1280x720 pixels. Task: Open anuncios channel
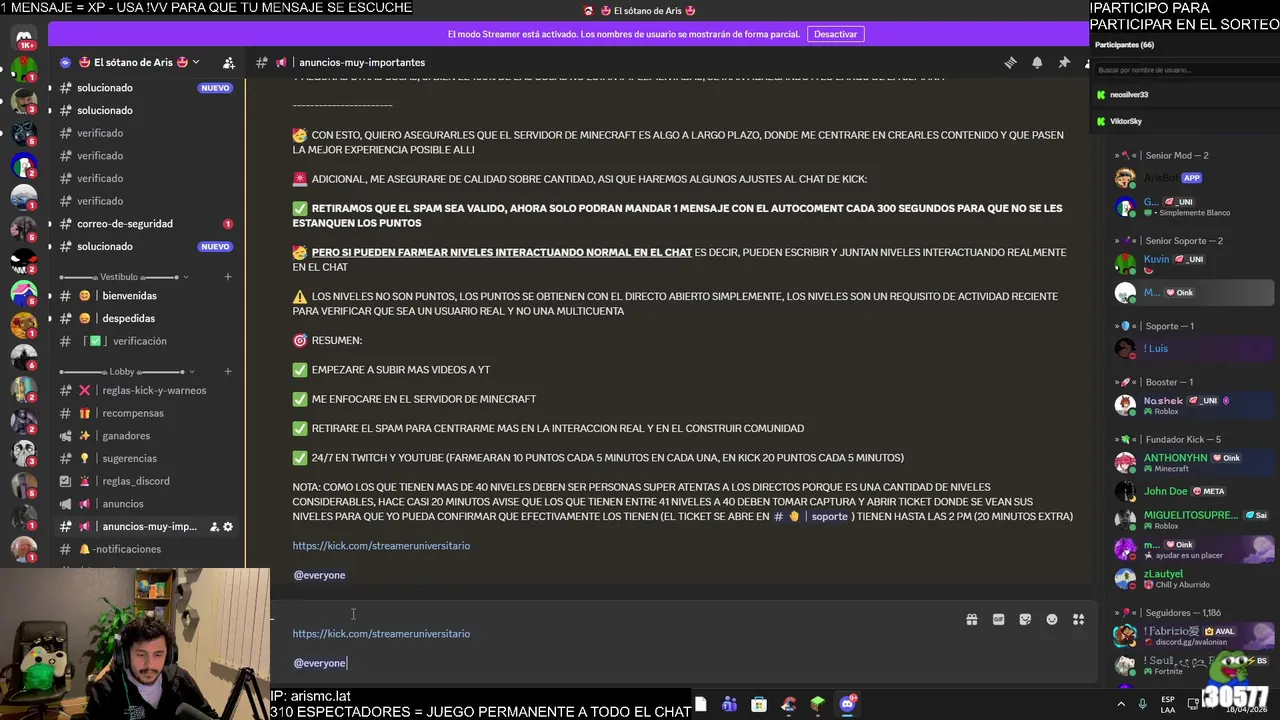146,504
